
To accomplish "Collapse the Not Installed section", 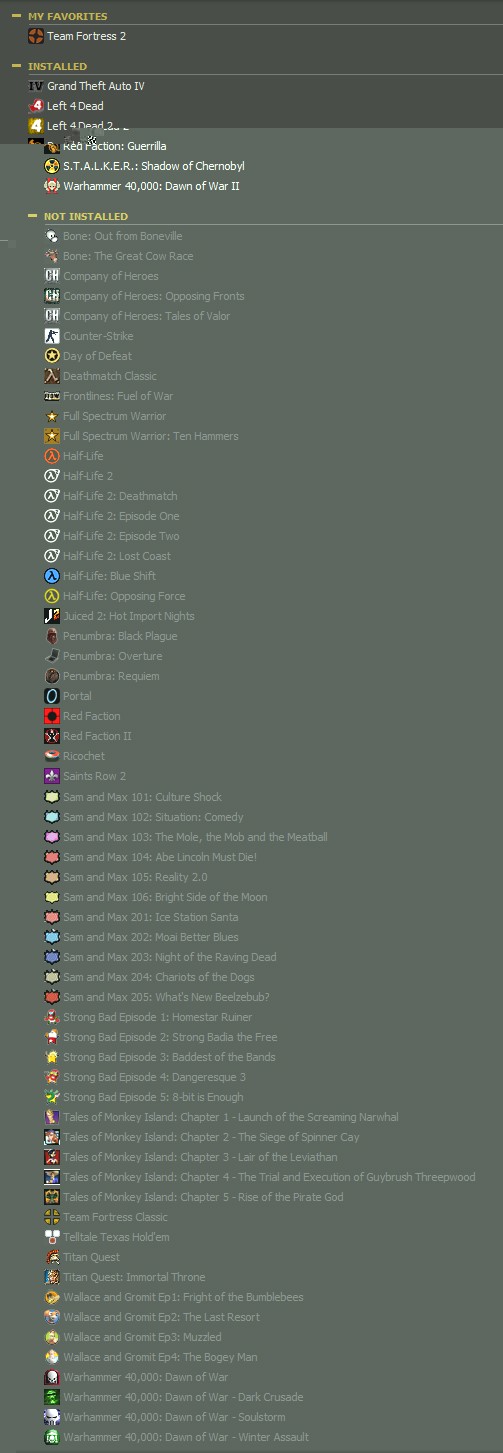I will pos(32,216).
